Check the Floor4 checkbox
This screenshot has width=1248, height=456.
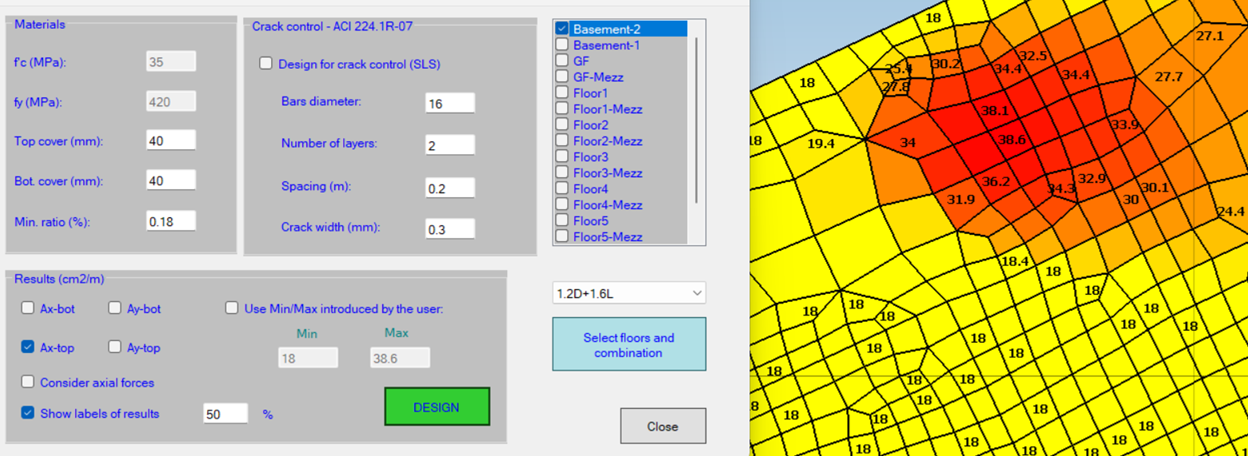point(562,189)
